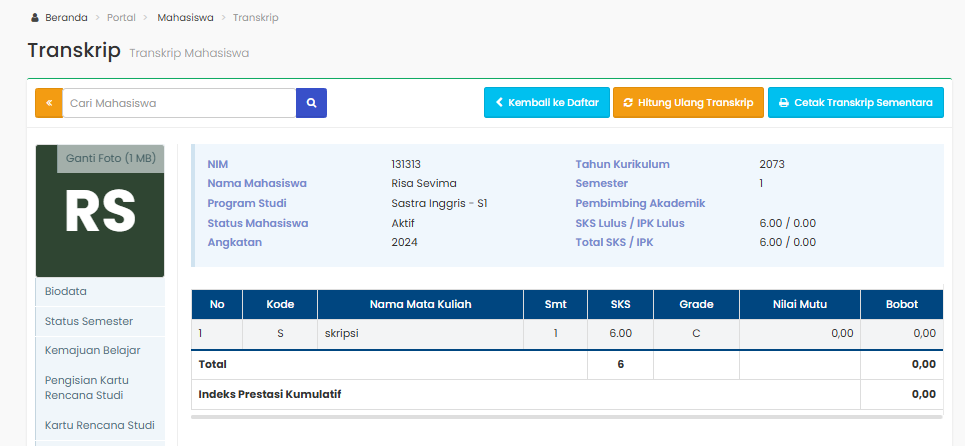Click the Nama Mata Kuliah column header
965x446 pixels.
click(x=420, y=305)
